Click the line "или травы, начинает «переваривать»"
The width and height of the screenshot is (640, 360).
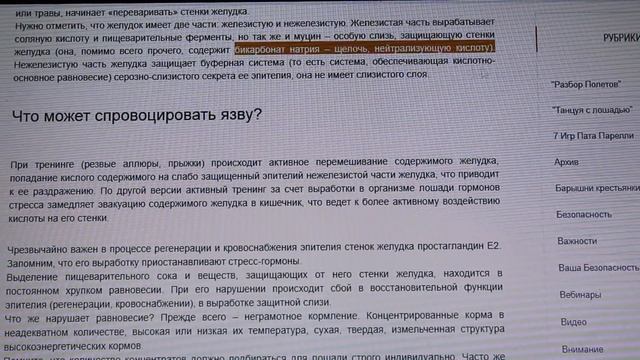pyautogui.click(x=132, y=12)
